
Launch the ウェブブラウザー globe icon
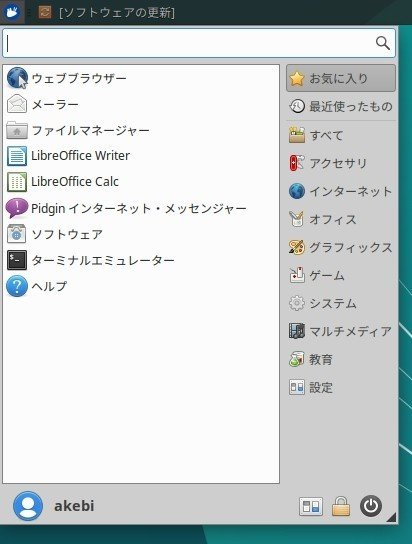coord(17,78)
